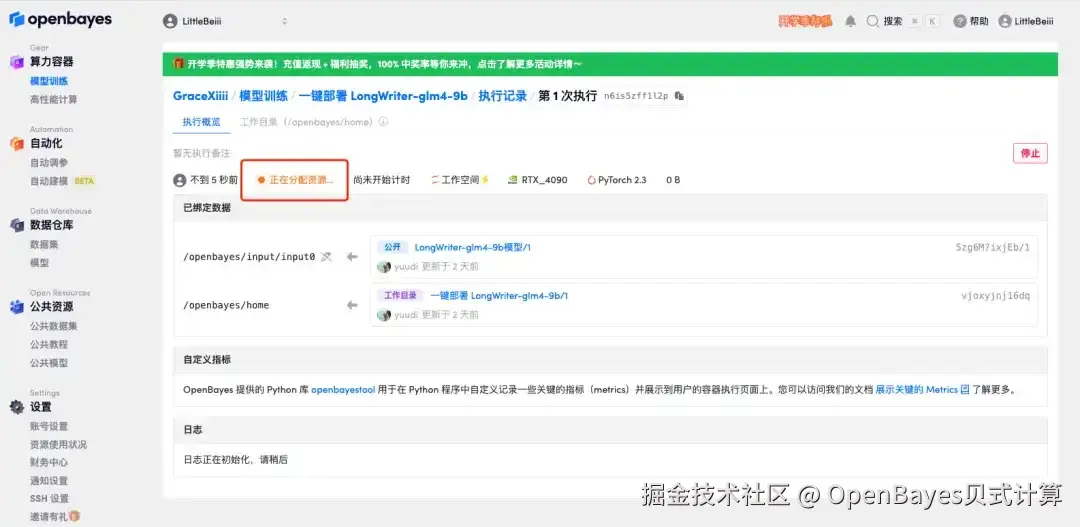This screenshot has width=1080, height=527.
Task: Open 数据集 in the sidebar
Action: 44,244
